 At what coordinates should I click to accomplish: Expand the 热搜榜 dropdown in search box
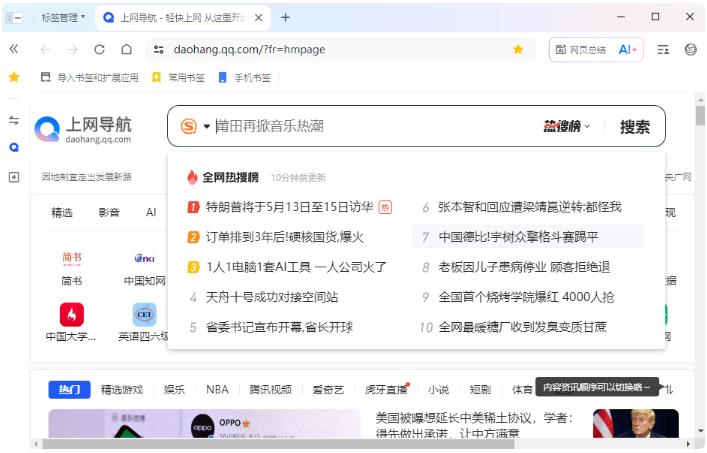tap(566, 126)
